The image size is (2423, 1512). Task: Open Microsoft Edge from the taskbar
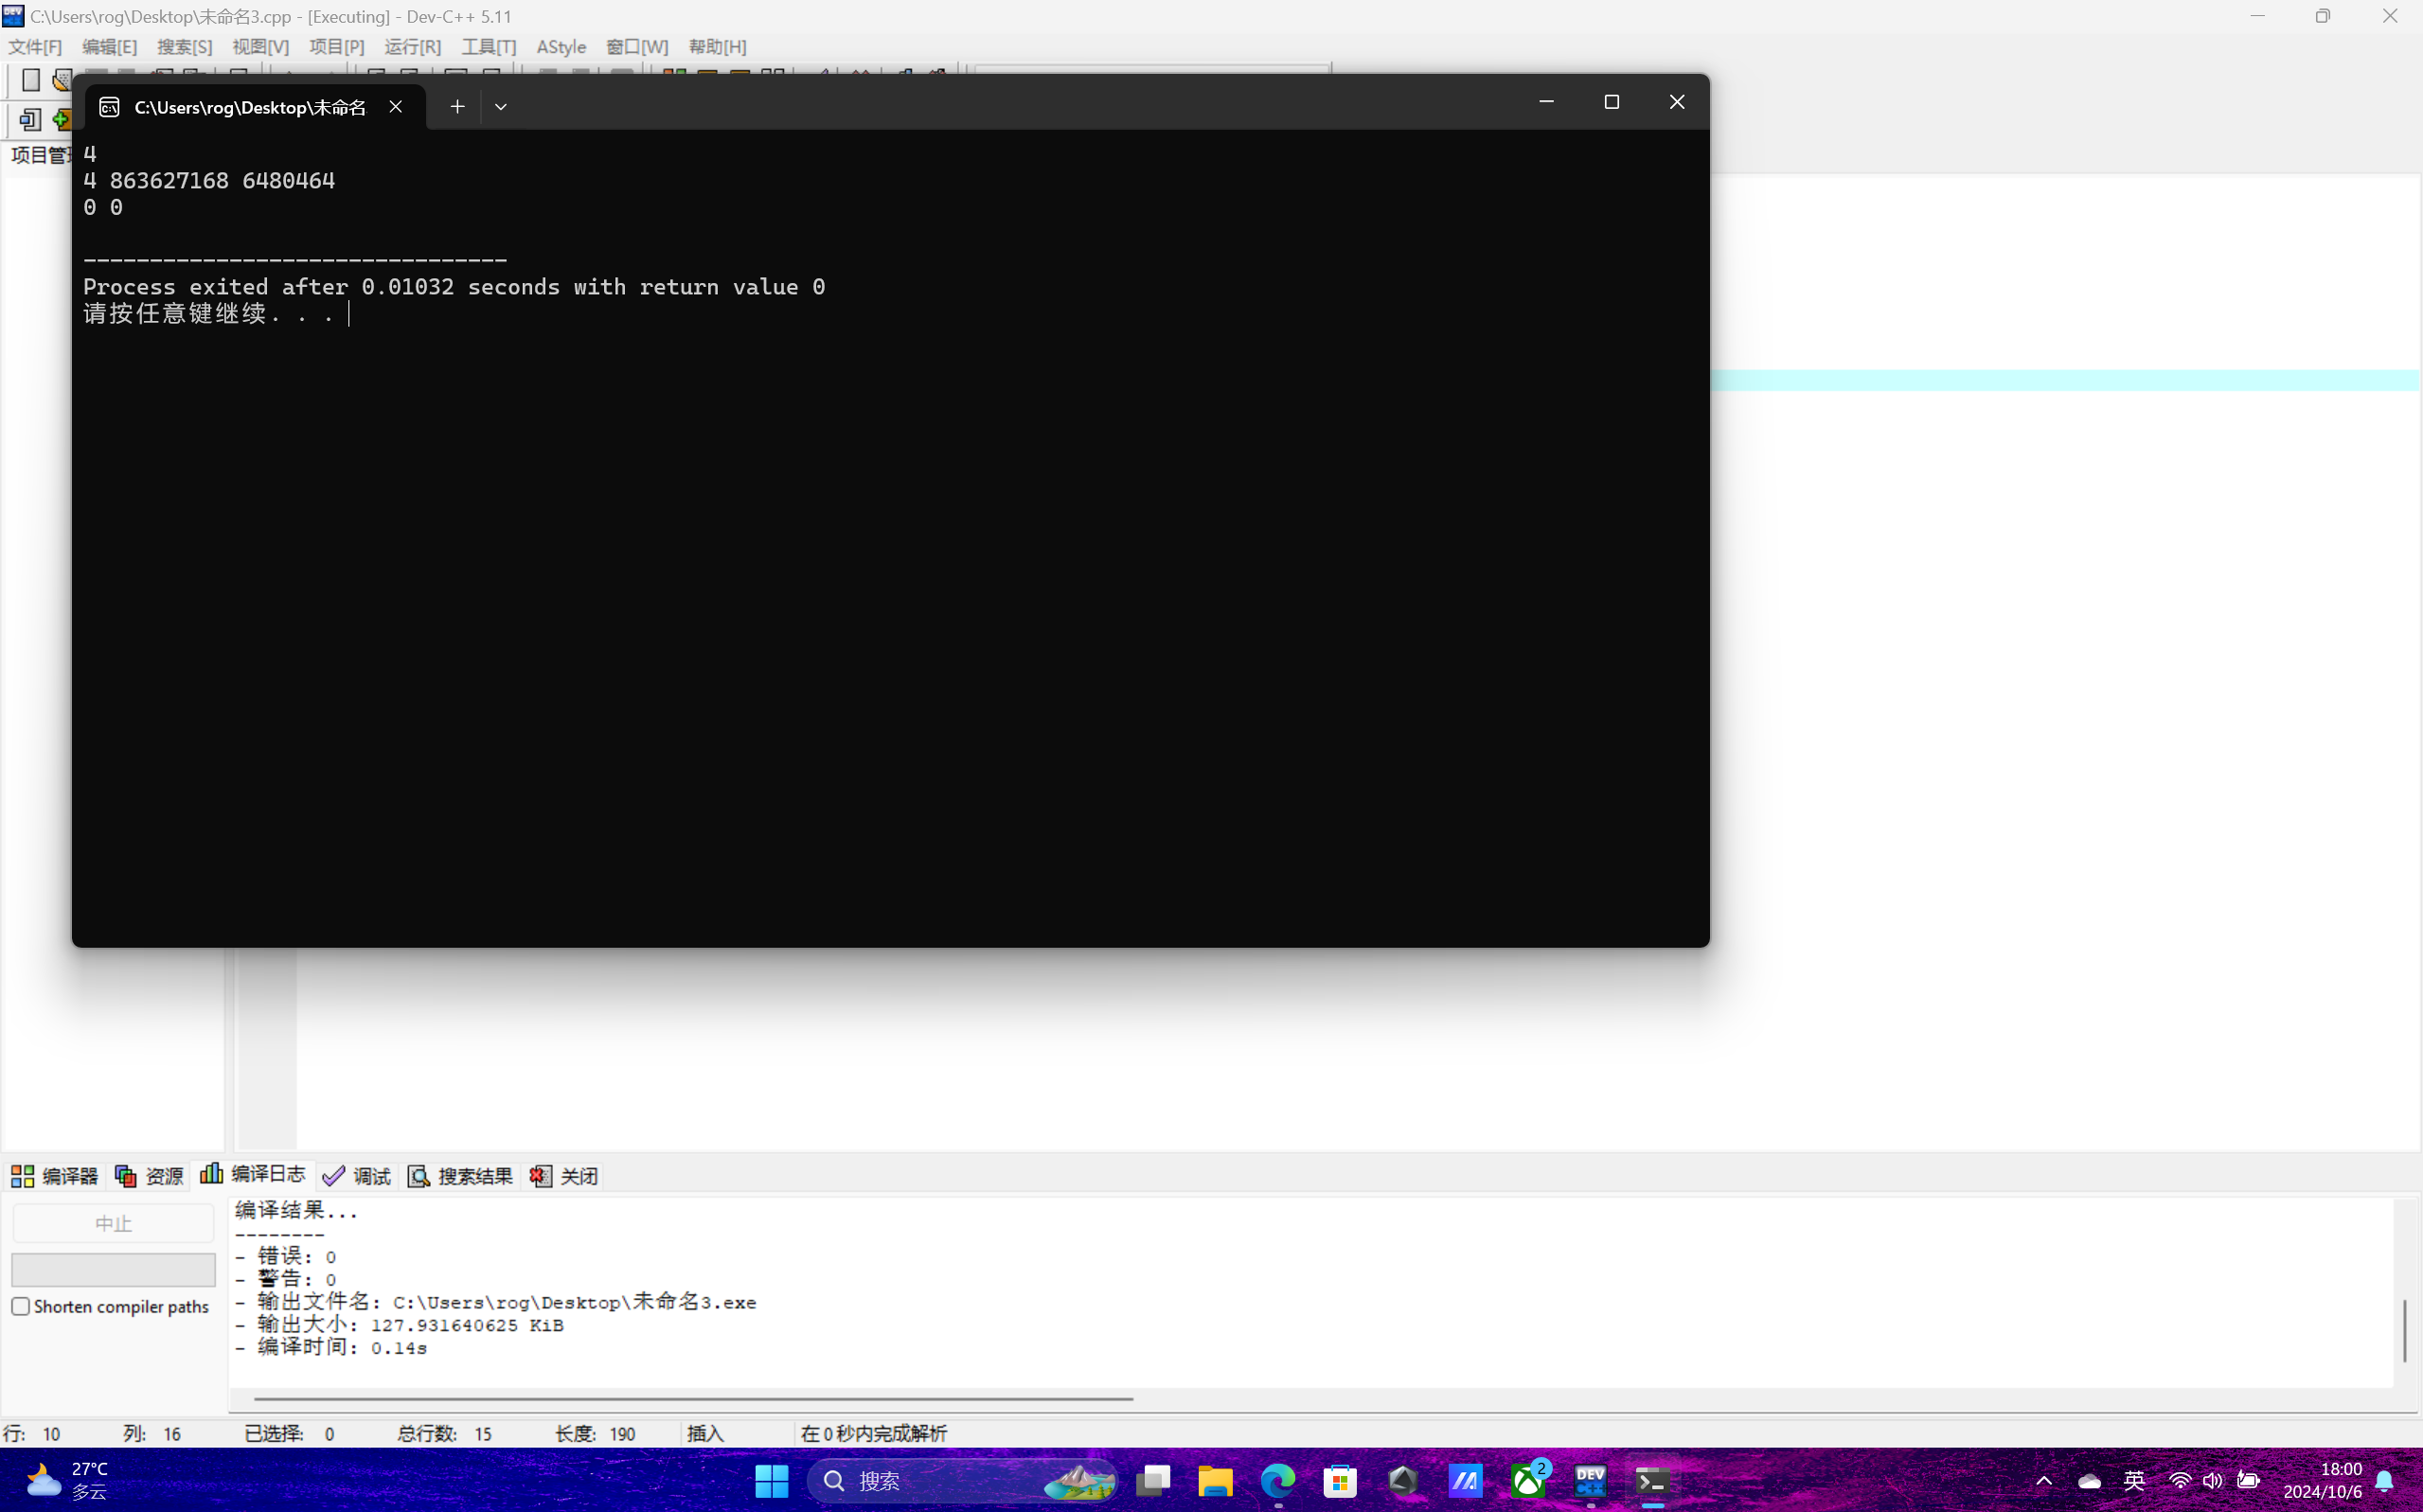[1278, 1480]
